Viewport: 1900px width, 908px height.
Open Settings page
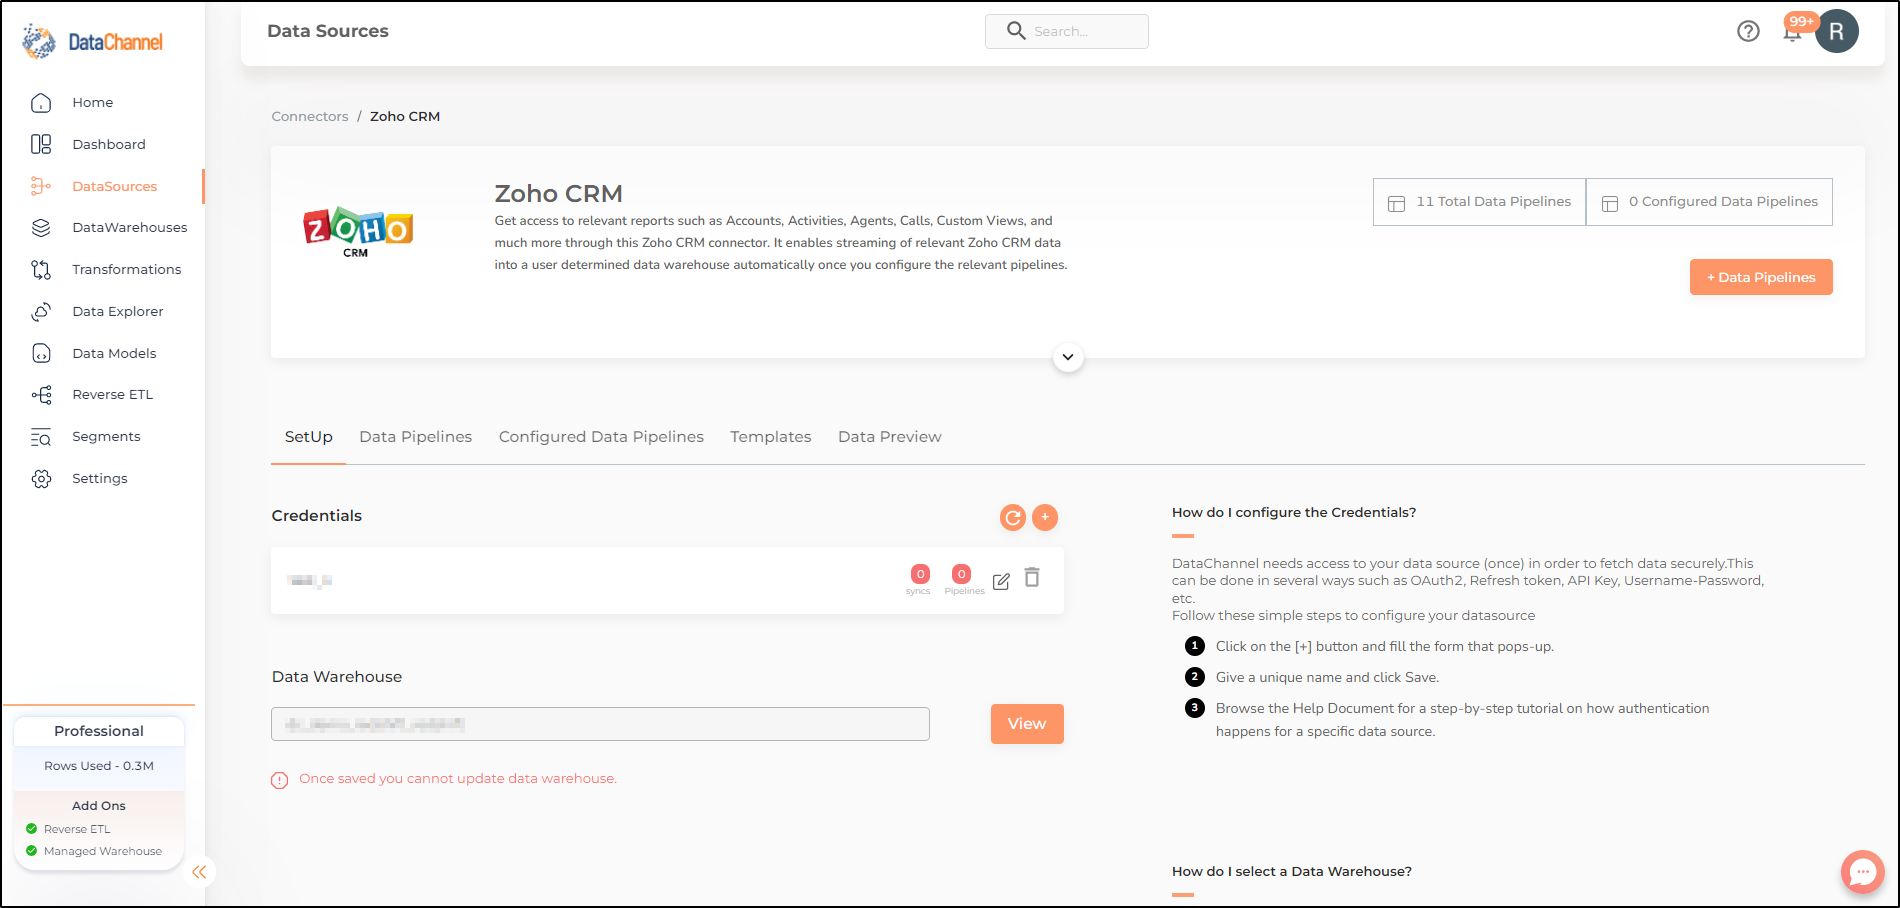point(100,479)
